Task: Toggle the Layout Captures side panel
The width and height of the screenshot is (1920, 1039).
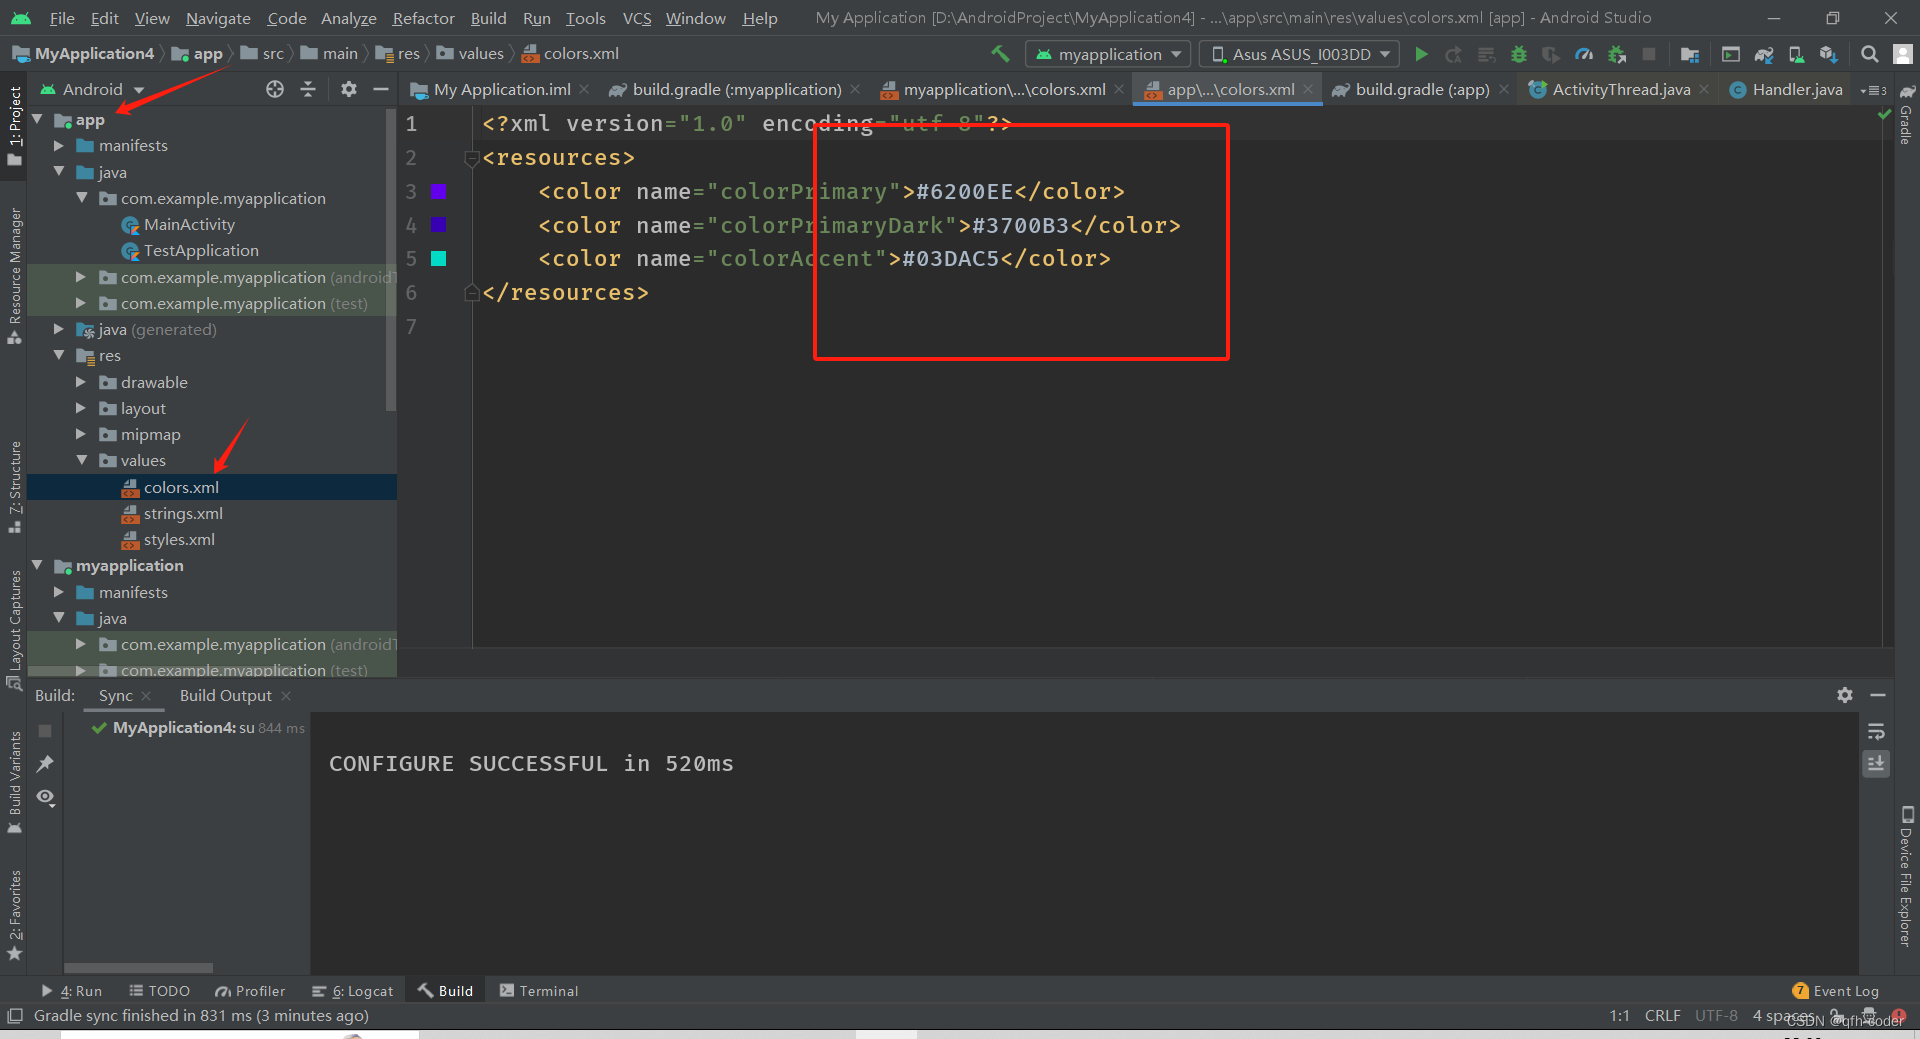Action: click(14, 629)
